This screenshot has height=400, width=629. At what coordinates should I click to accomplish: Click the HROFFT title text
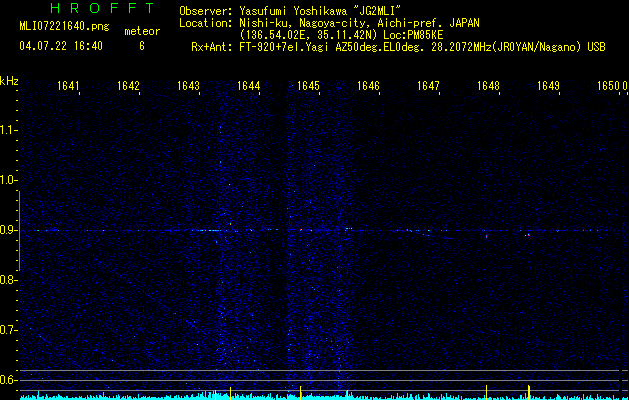click(102, 8)
